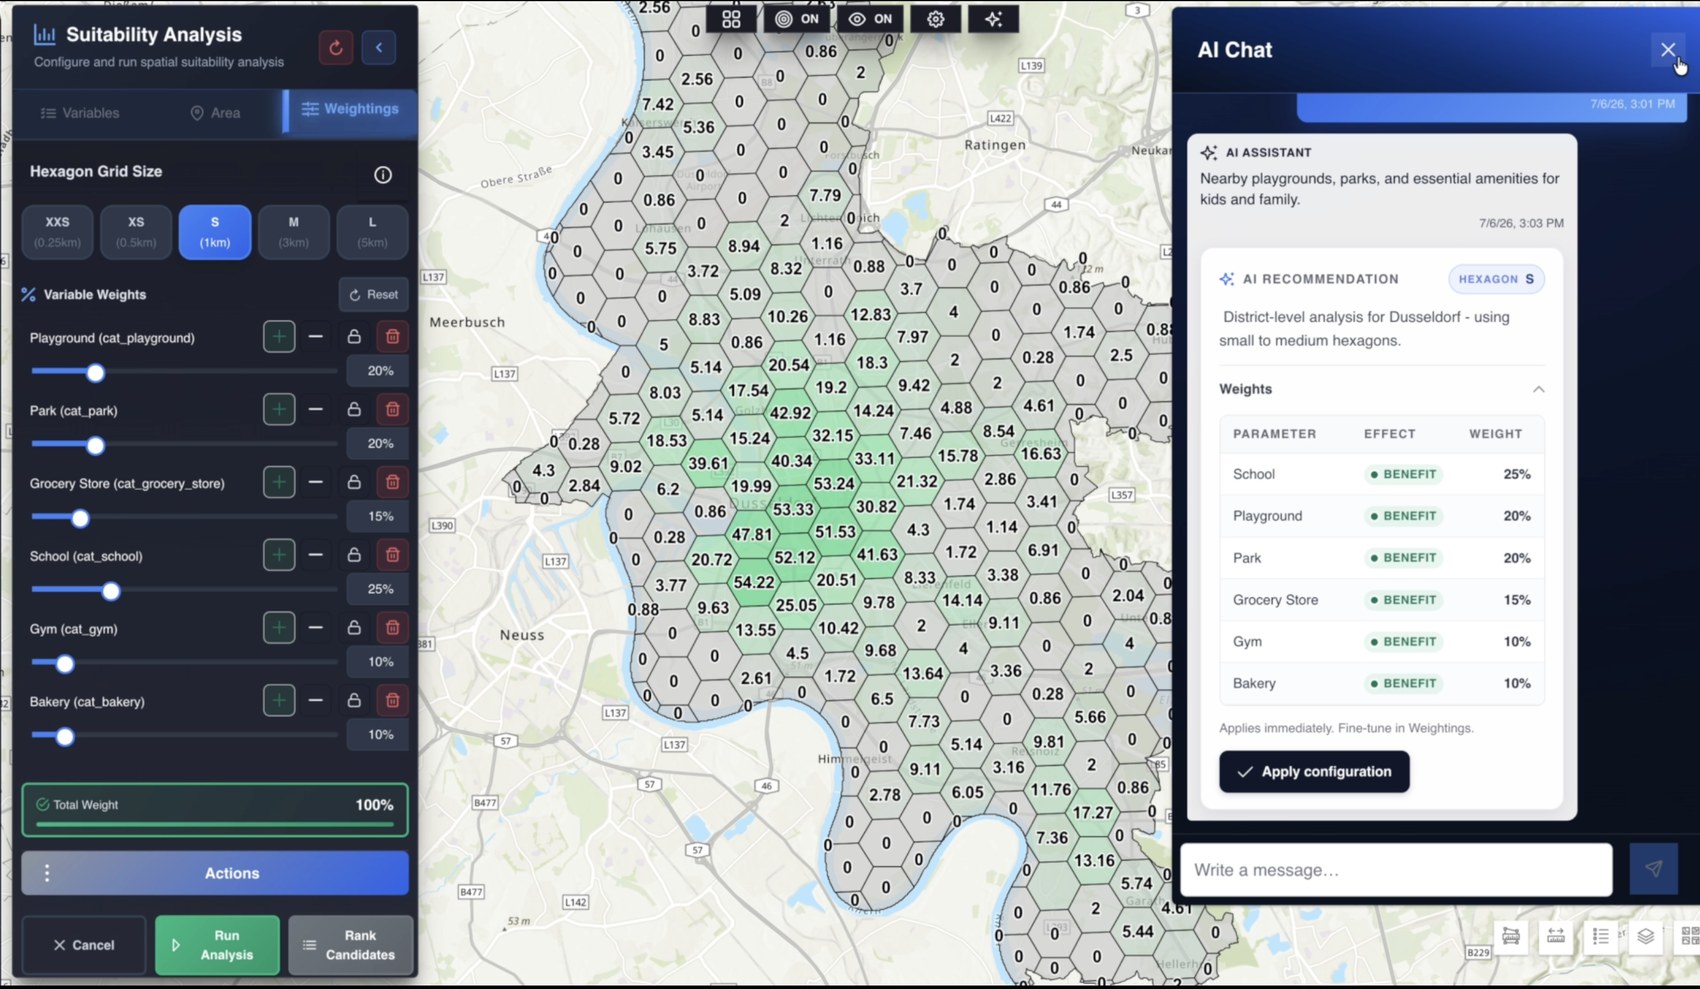The image size is (1700, 989).
Task: Delete the Gym variable
Action: click(x=392, y=628)
